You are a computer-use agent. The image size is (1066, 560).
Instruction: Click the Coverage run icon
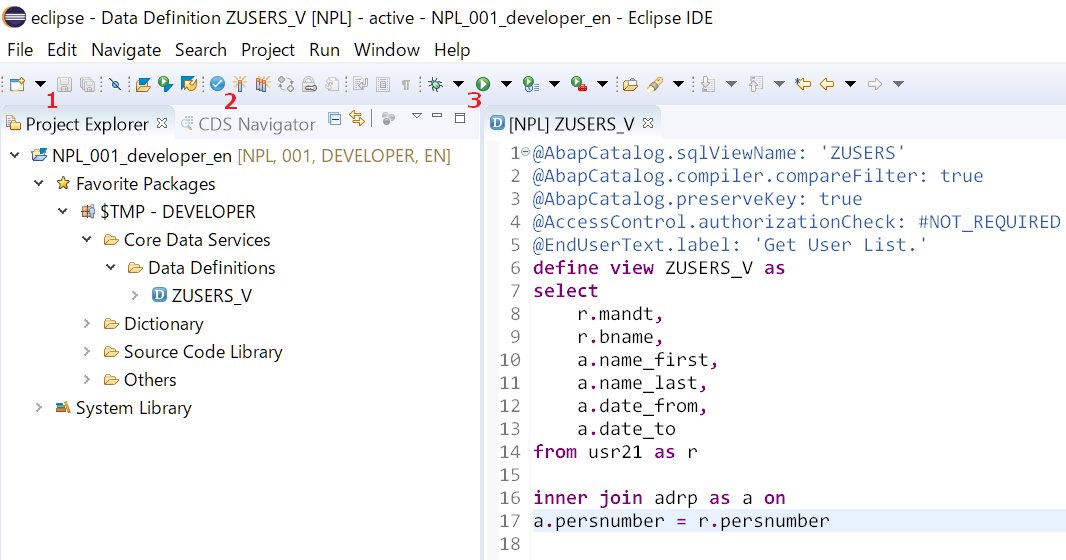(531, 84)
